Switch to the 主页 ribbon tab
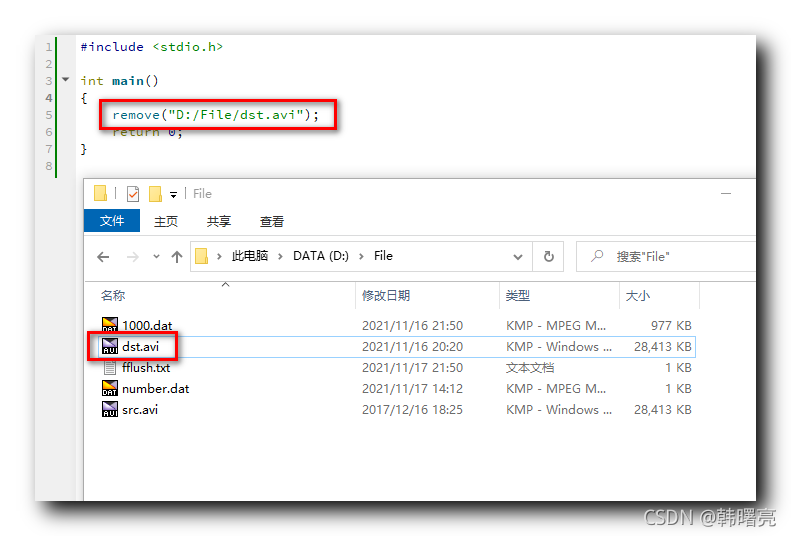The image size is (791, 536). (x=166, y=221)
